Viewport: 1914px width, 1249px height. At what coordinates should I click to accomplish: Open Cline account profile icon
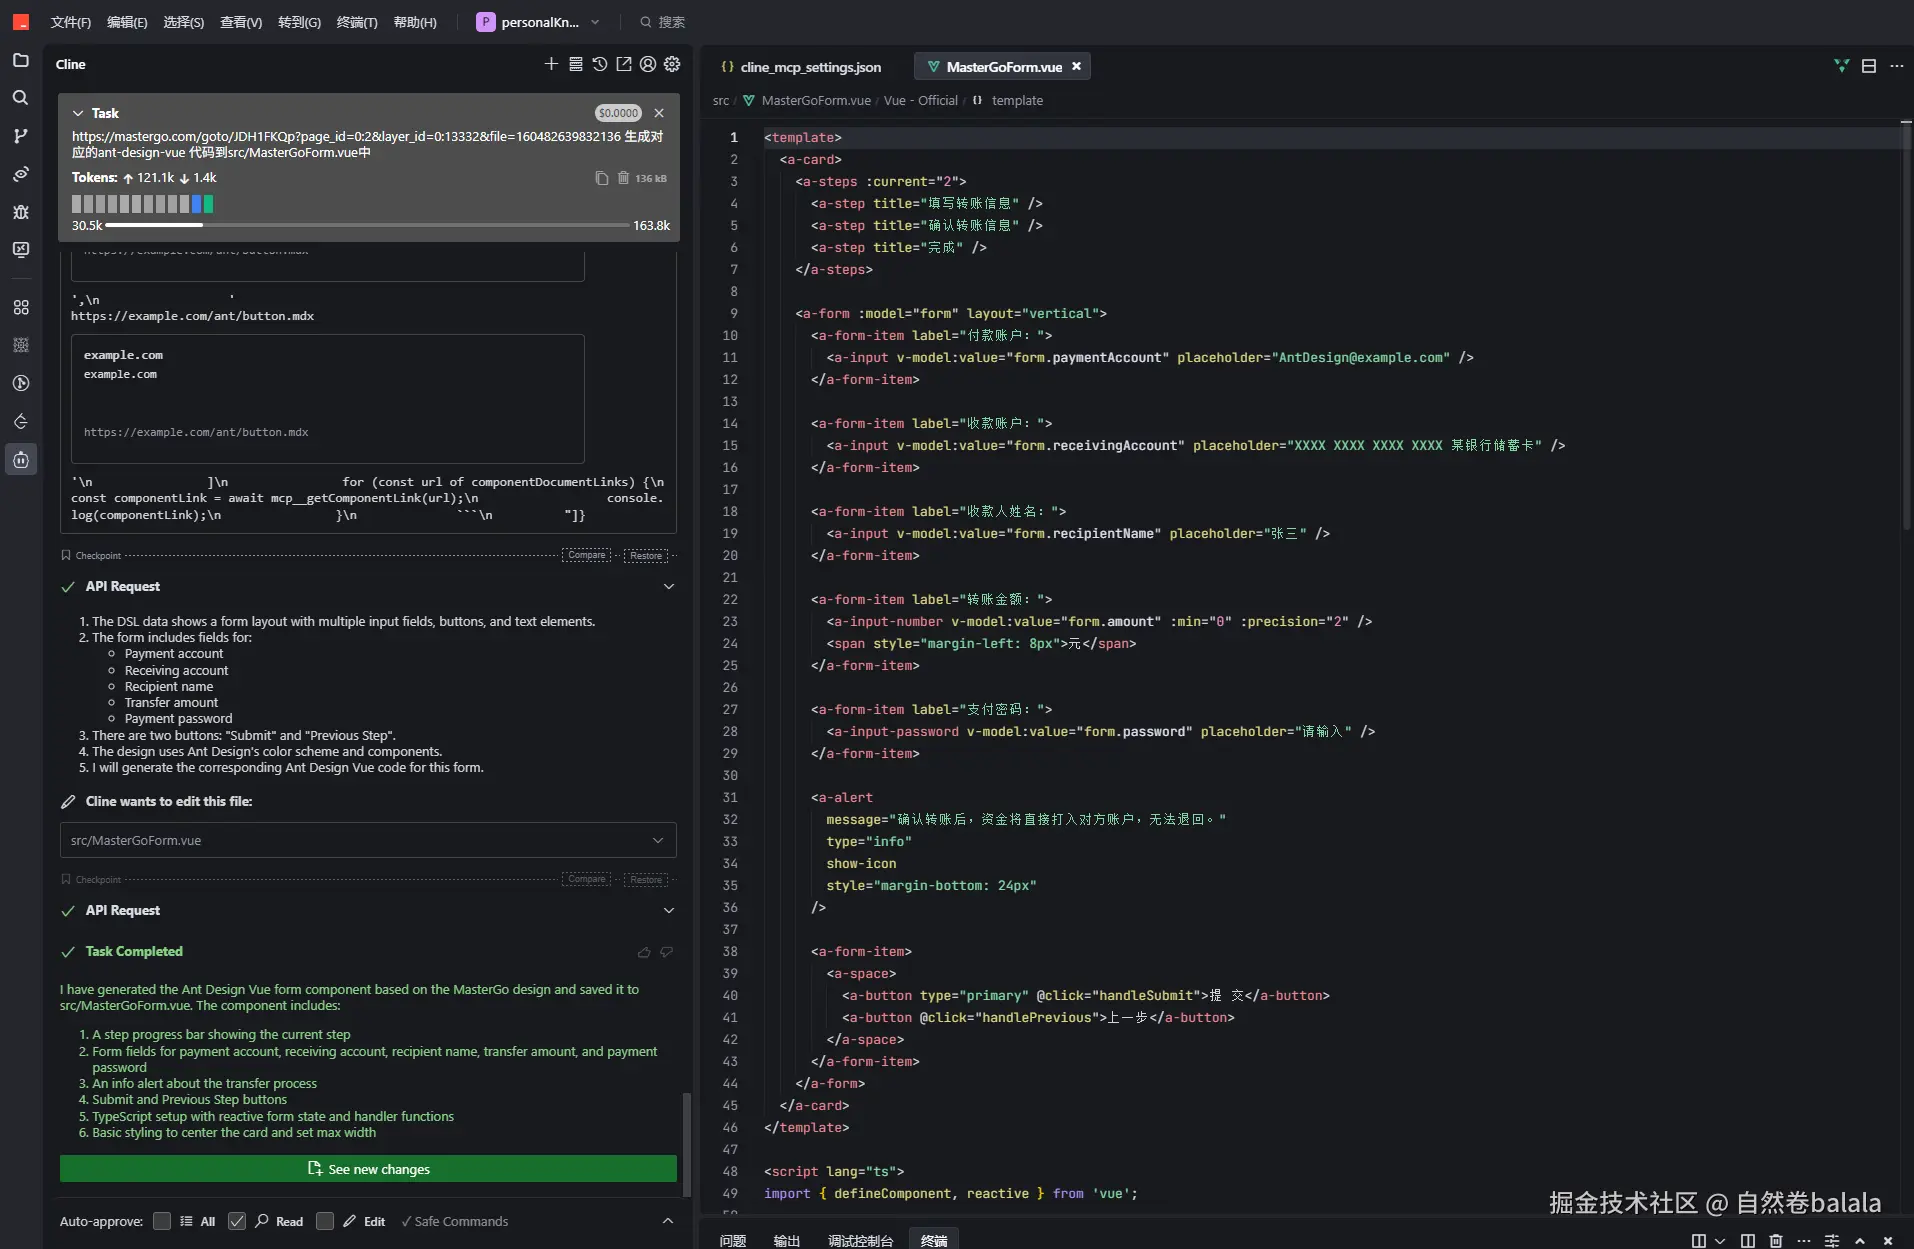click(x=648, y=64)
